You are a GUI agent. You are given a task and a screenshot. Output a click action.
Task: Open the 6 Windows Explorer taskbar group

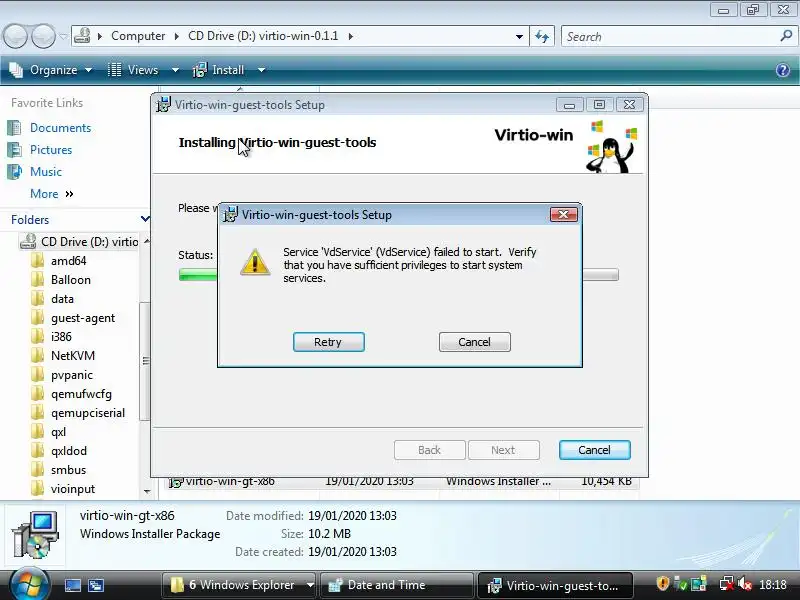coord(239,585)
